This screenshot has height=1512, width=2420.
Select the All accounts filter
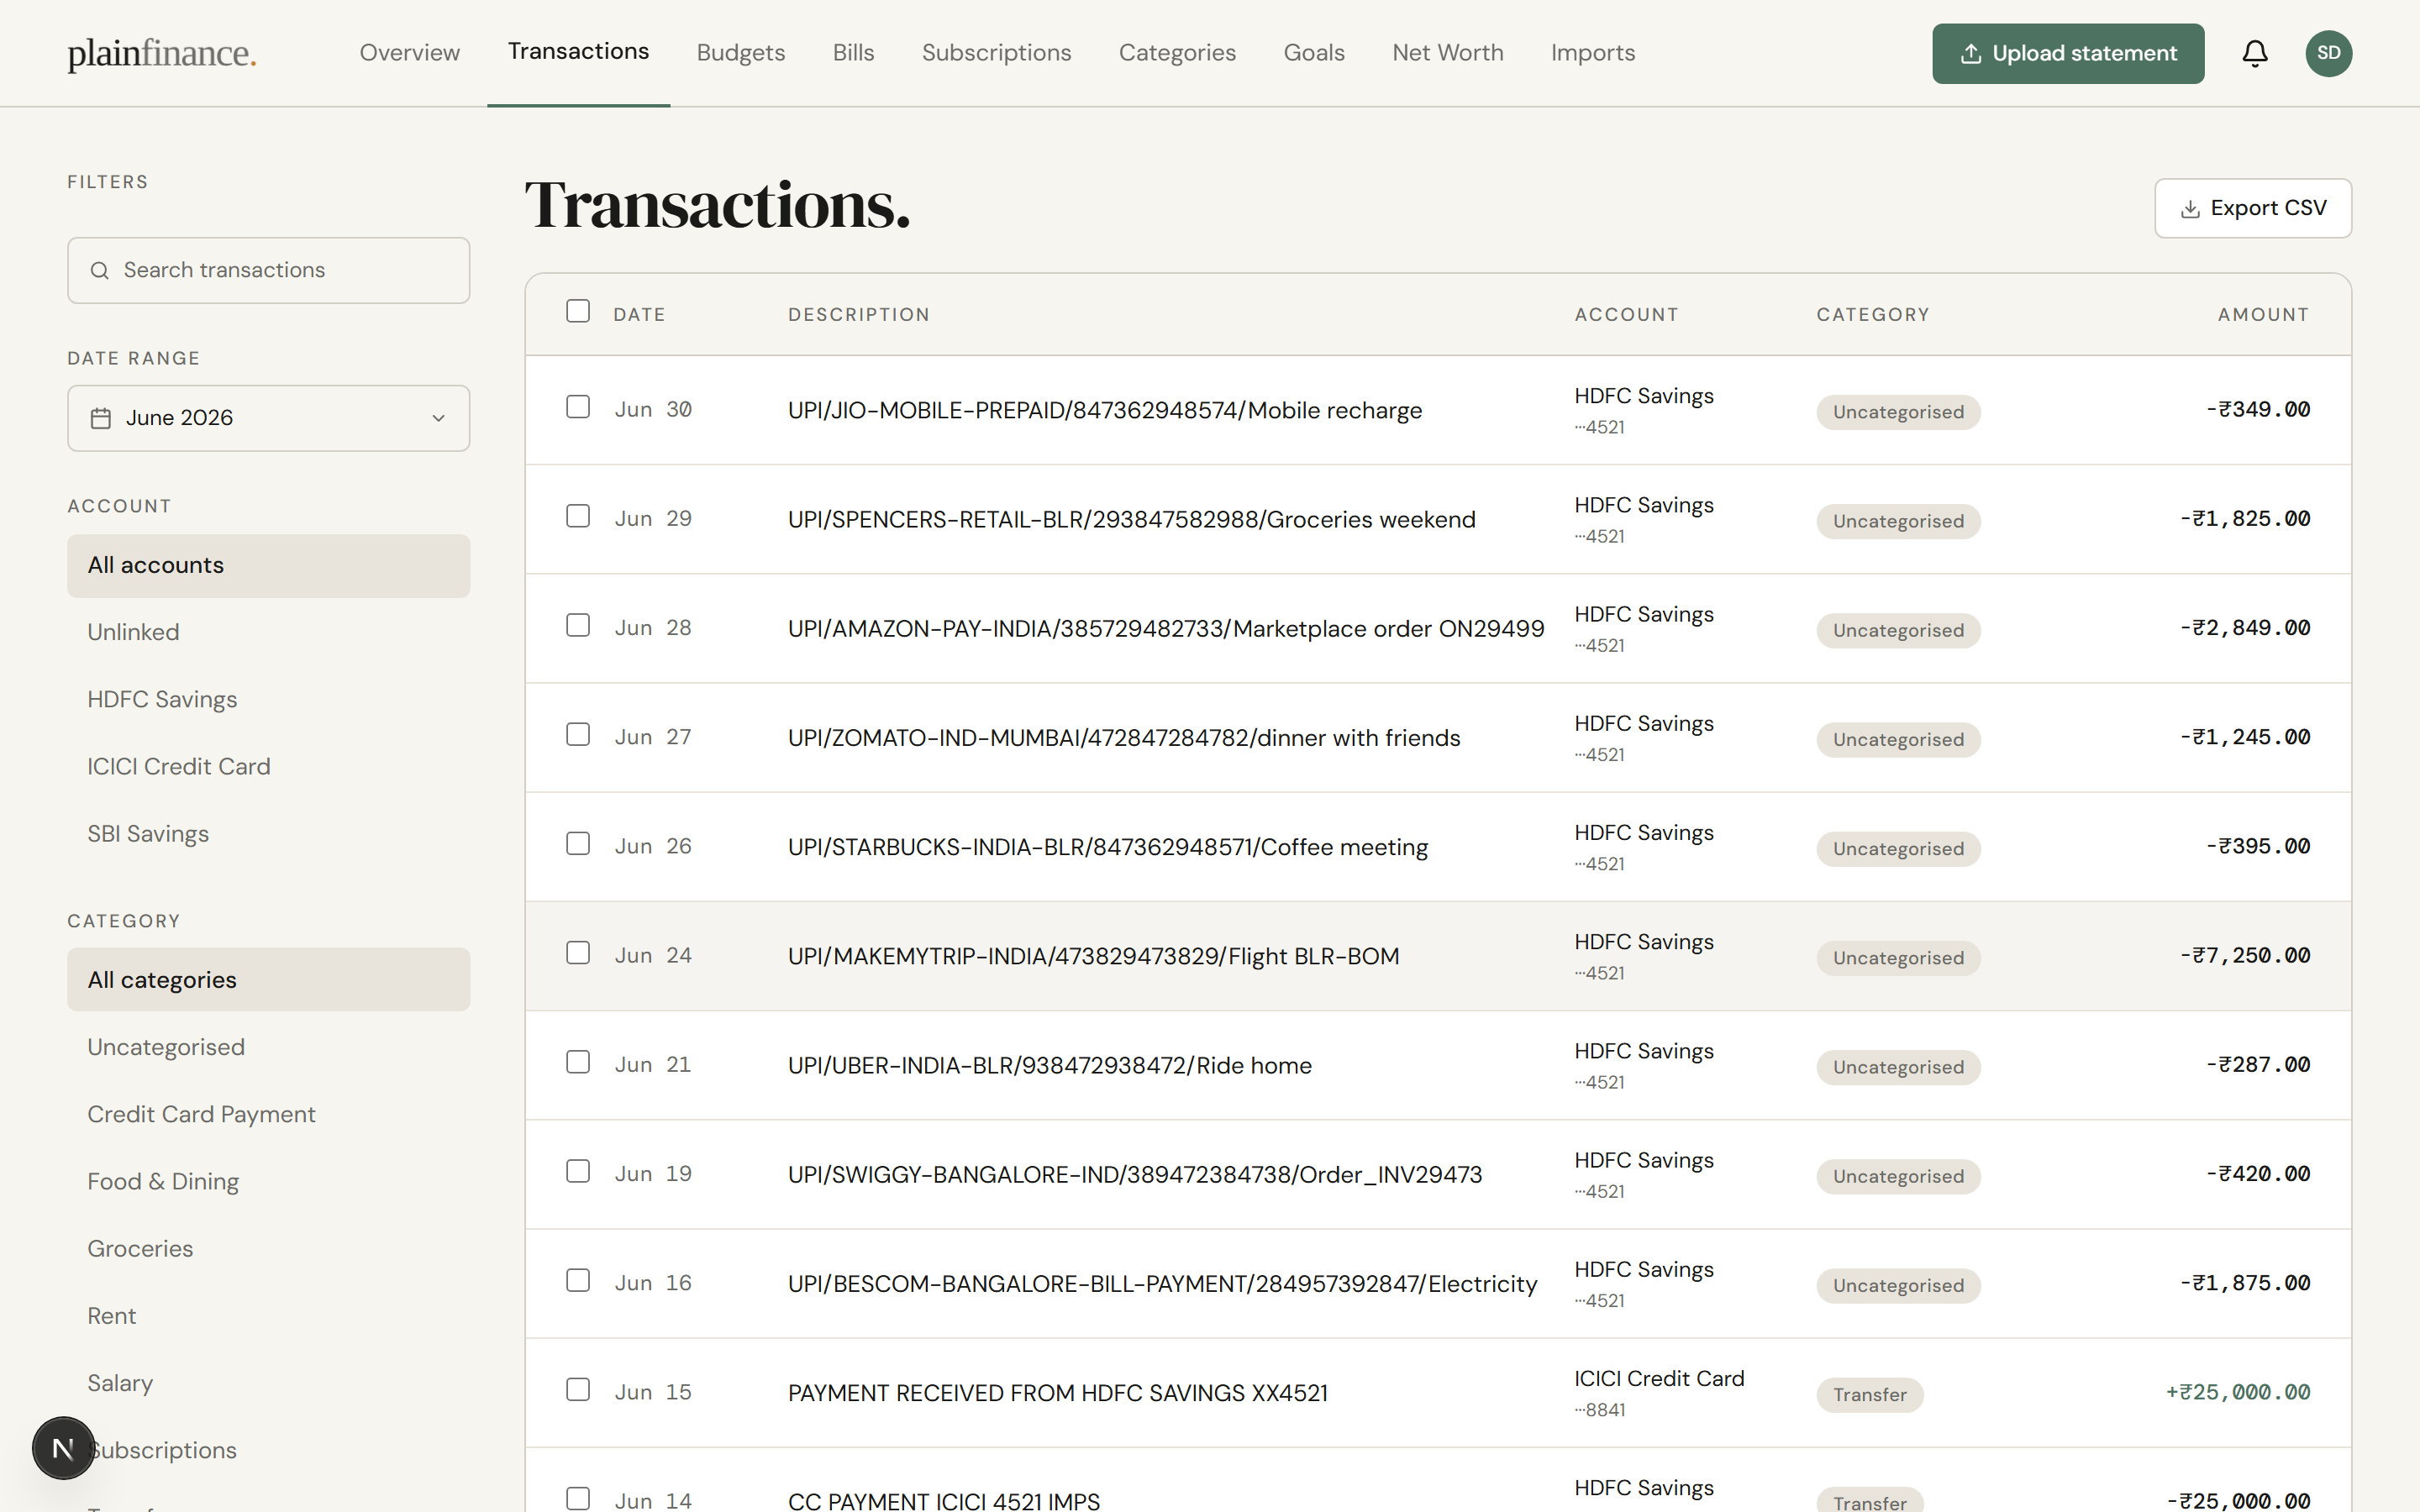point(268,566)
